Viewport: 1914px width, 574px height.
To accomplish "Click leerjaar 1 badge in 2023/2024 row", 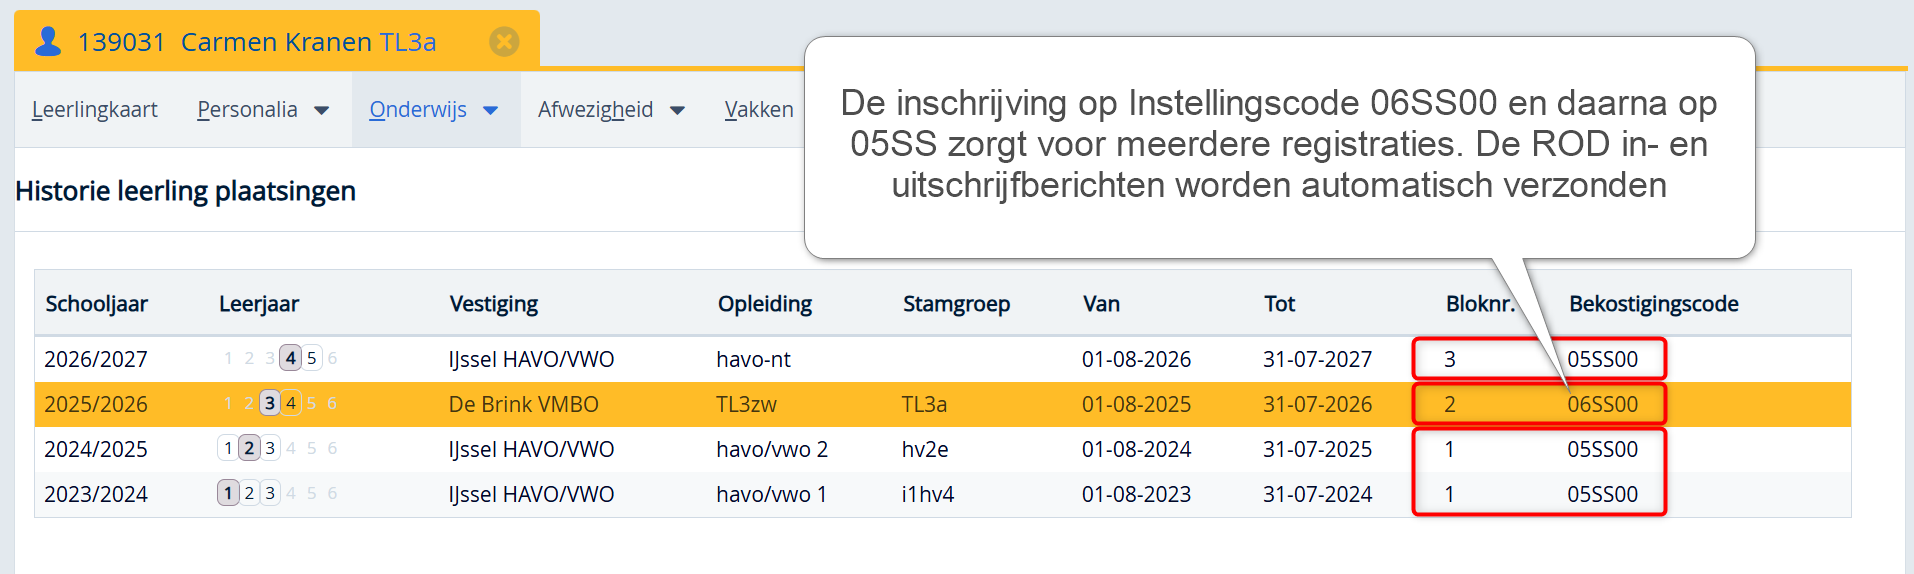I will 228,493.
